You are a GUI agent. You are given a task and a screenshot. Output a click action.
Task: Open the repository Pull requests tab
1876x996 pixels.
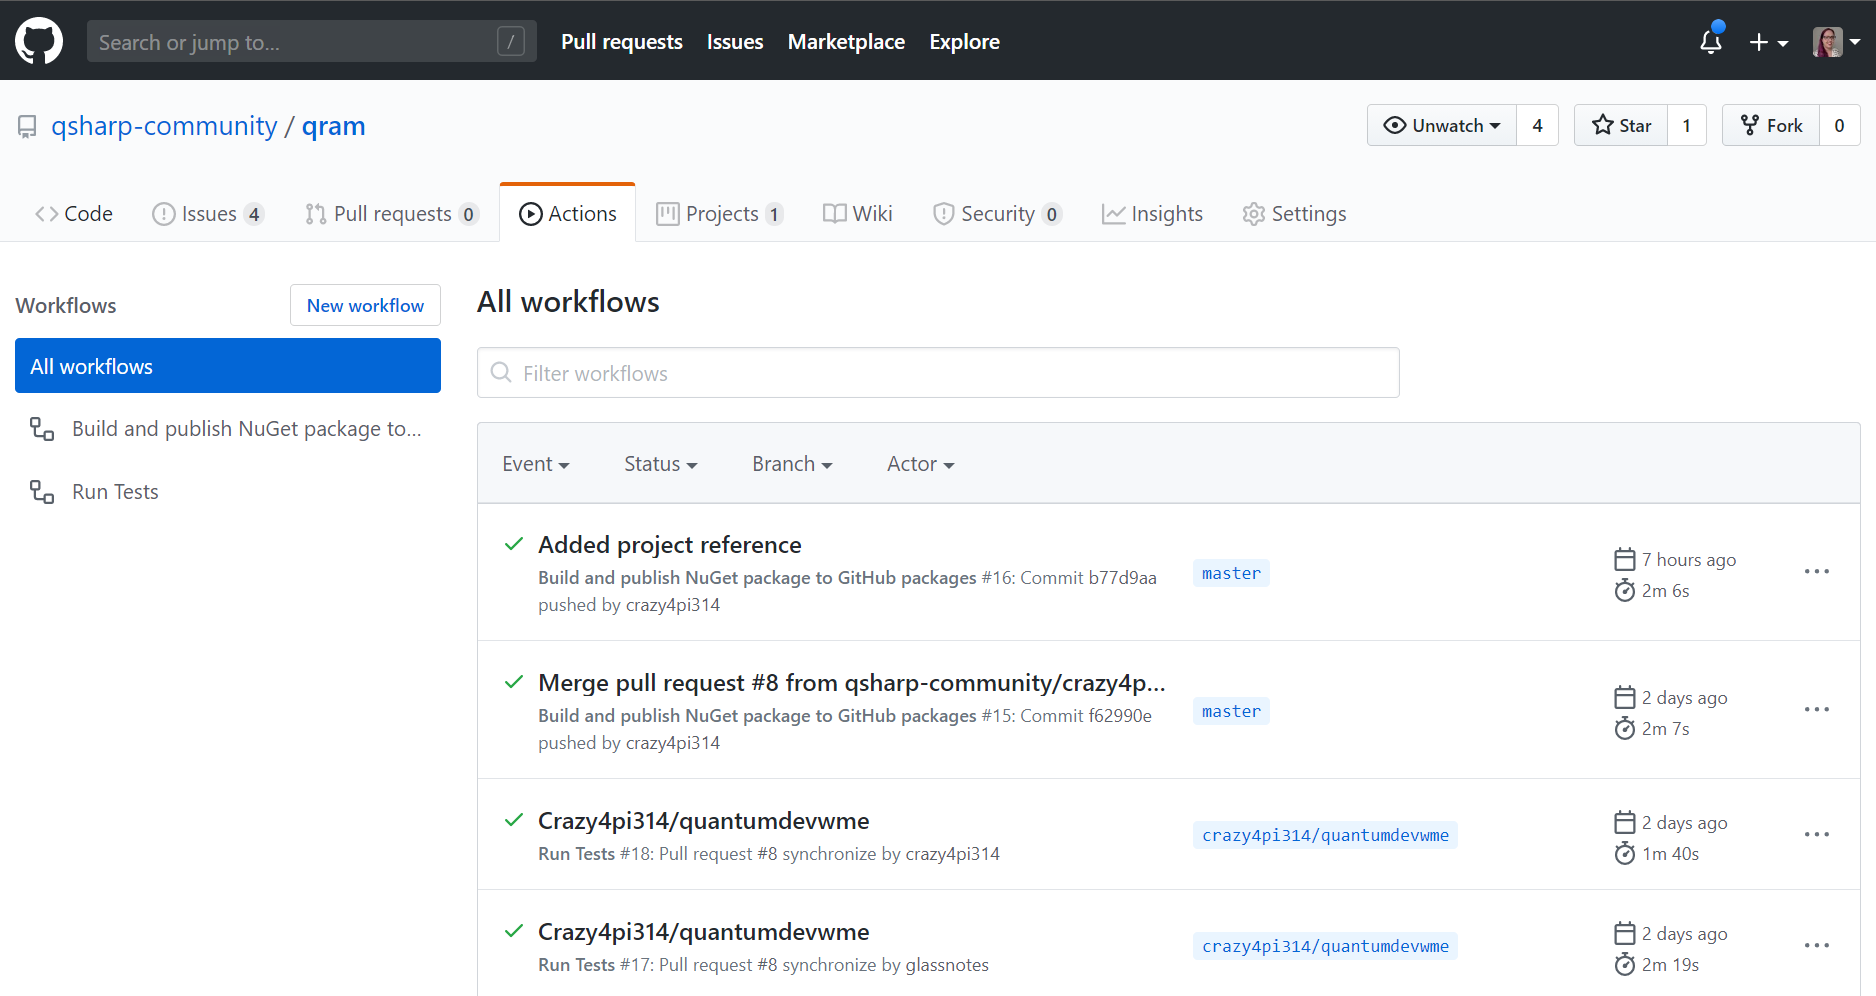coord(392,214)
